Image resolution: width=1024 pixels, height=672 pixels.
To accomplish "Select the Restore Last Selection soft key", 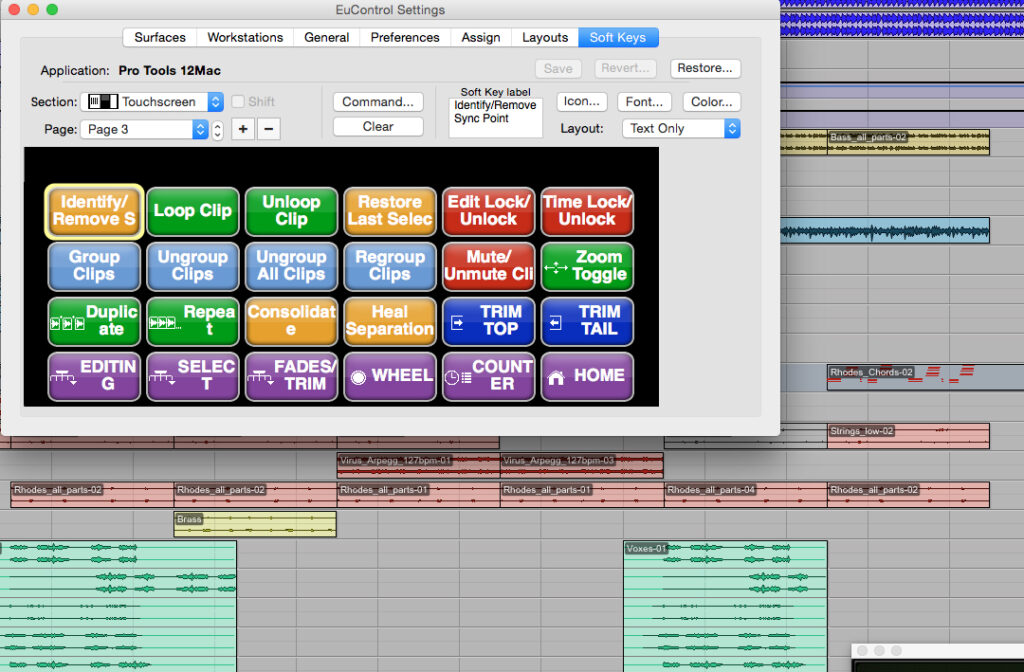I will 390,211.
